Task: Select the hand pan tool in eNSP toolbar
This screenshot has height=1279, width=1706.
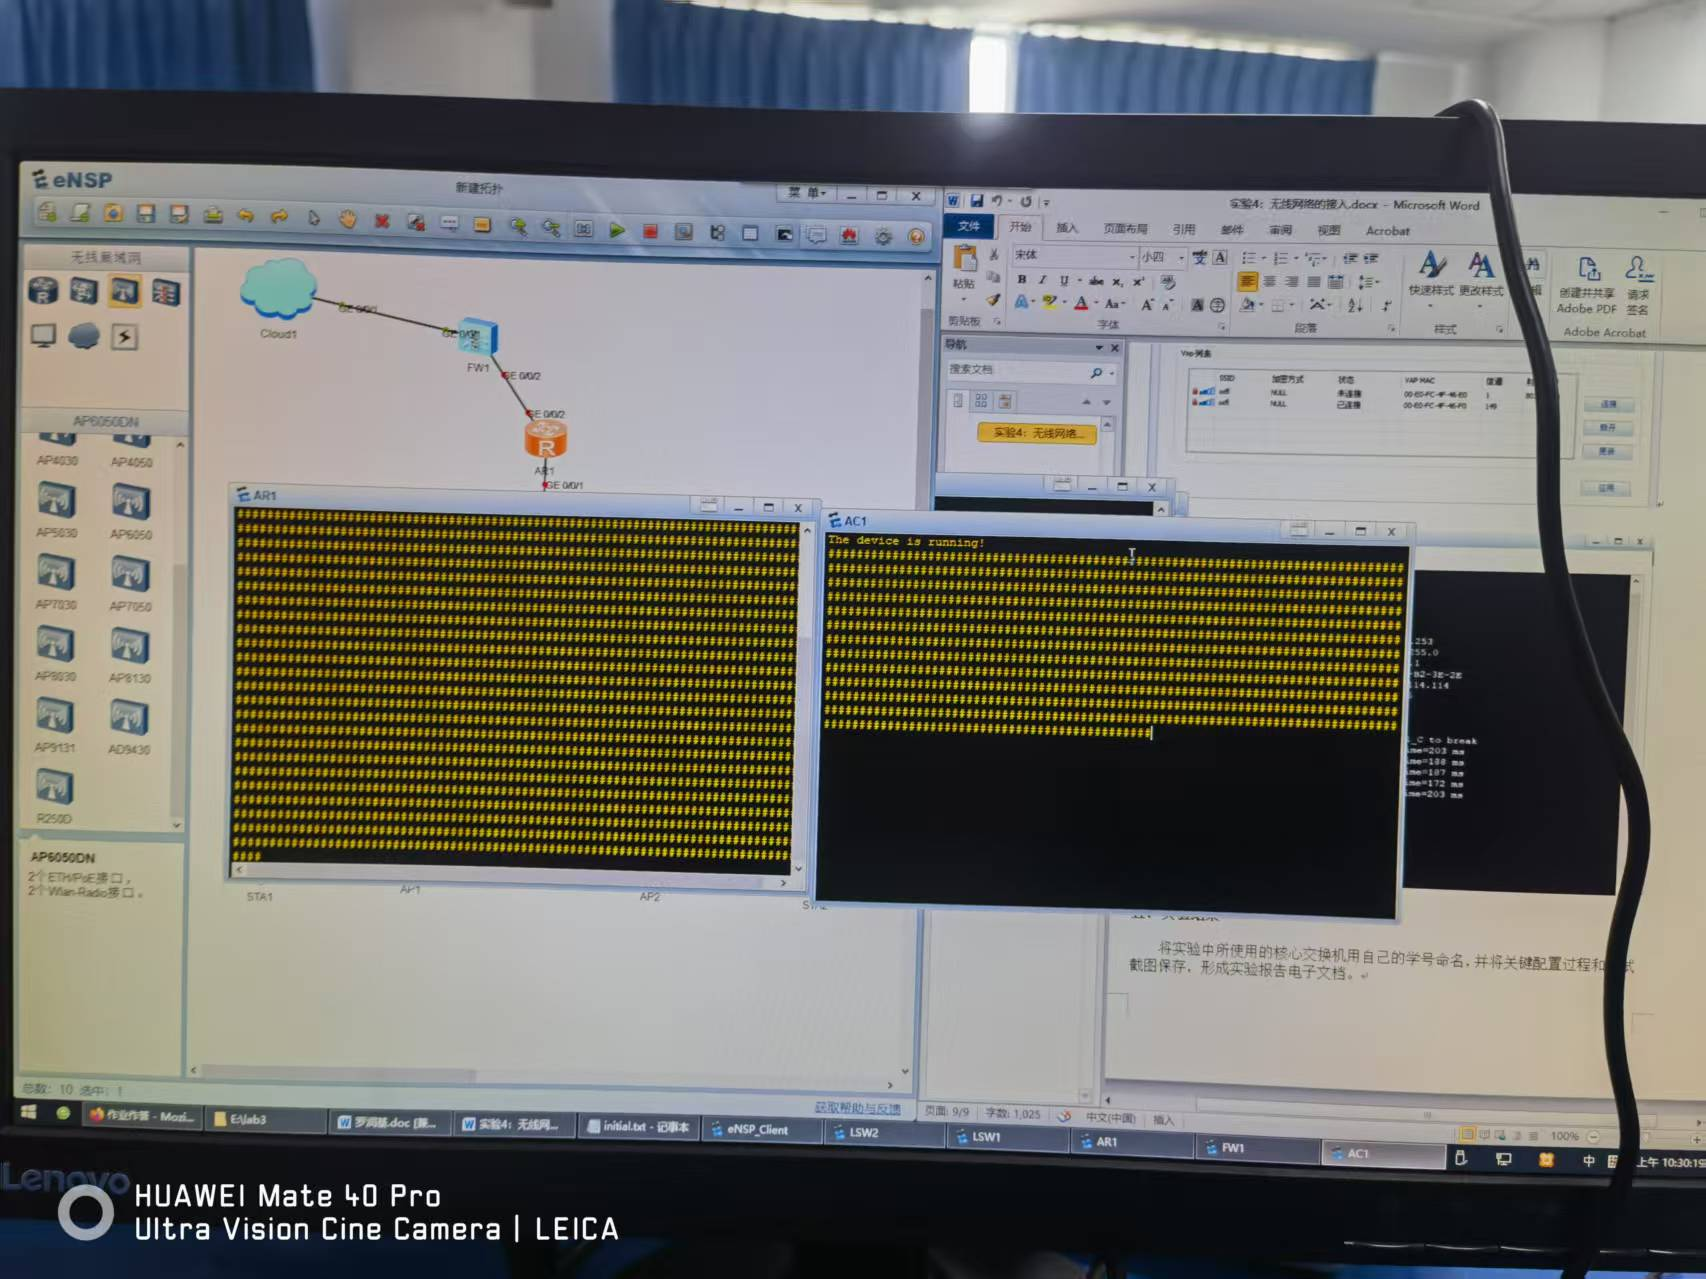Action: tap(347, 219)
